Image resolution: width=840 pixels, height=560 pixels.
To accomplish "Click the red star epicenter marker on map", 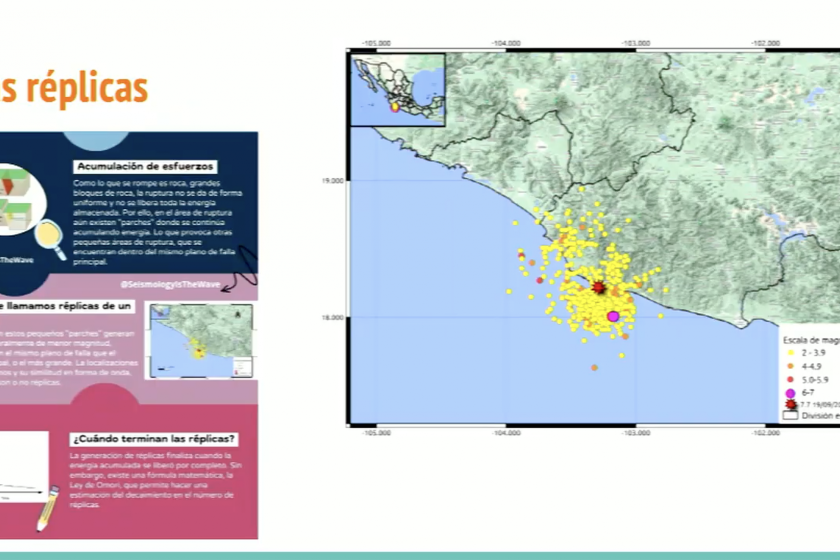I will [x=599, y=288].
